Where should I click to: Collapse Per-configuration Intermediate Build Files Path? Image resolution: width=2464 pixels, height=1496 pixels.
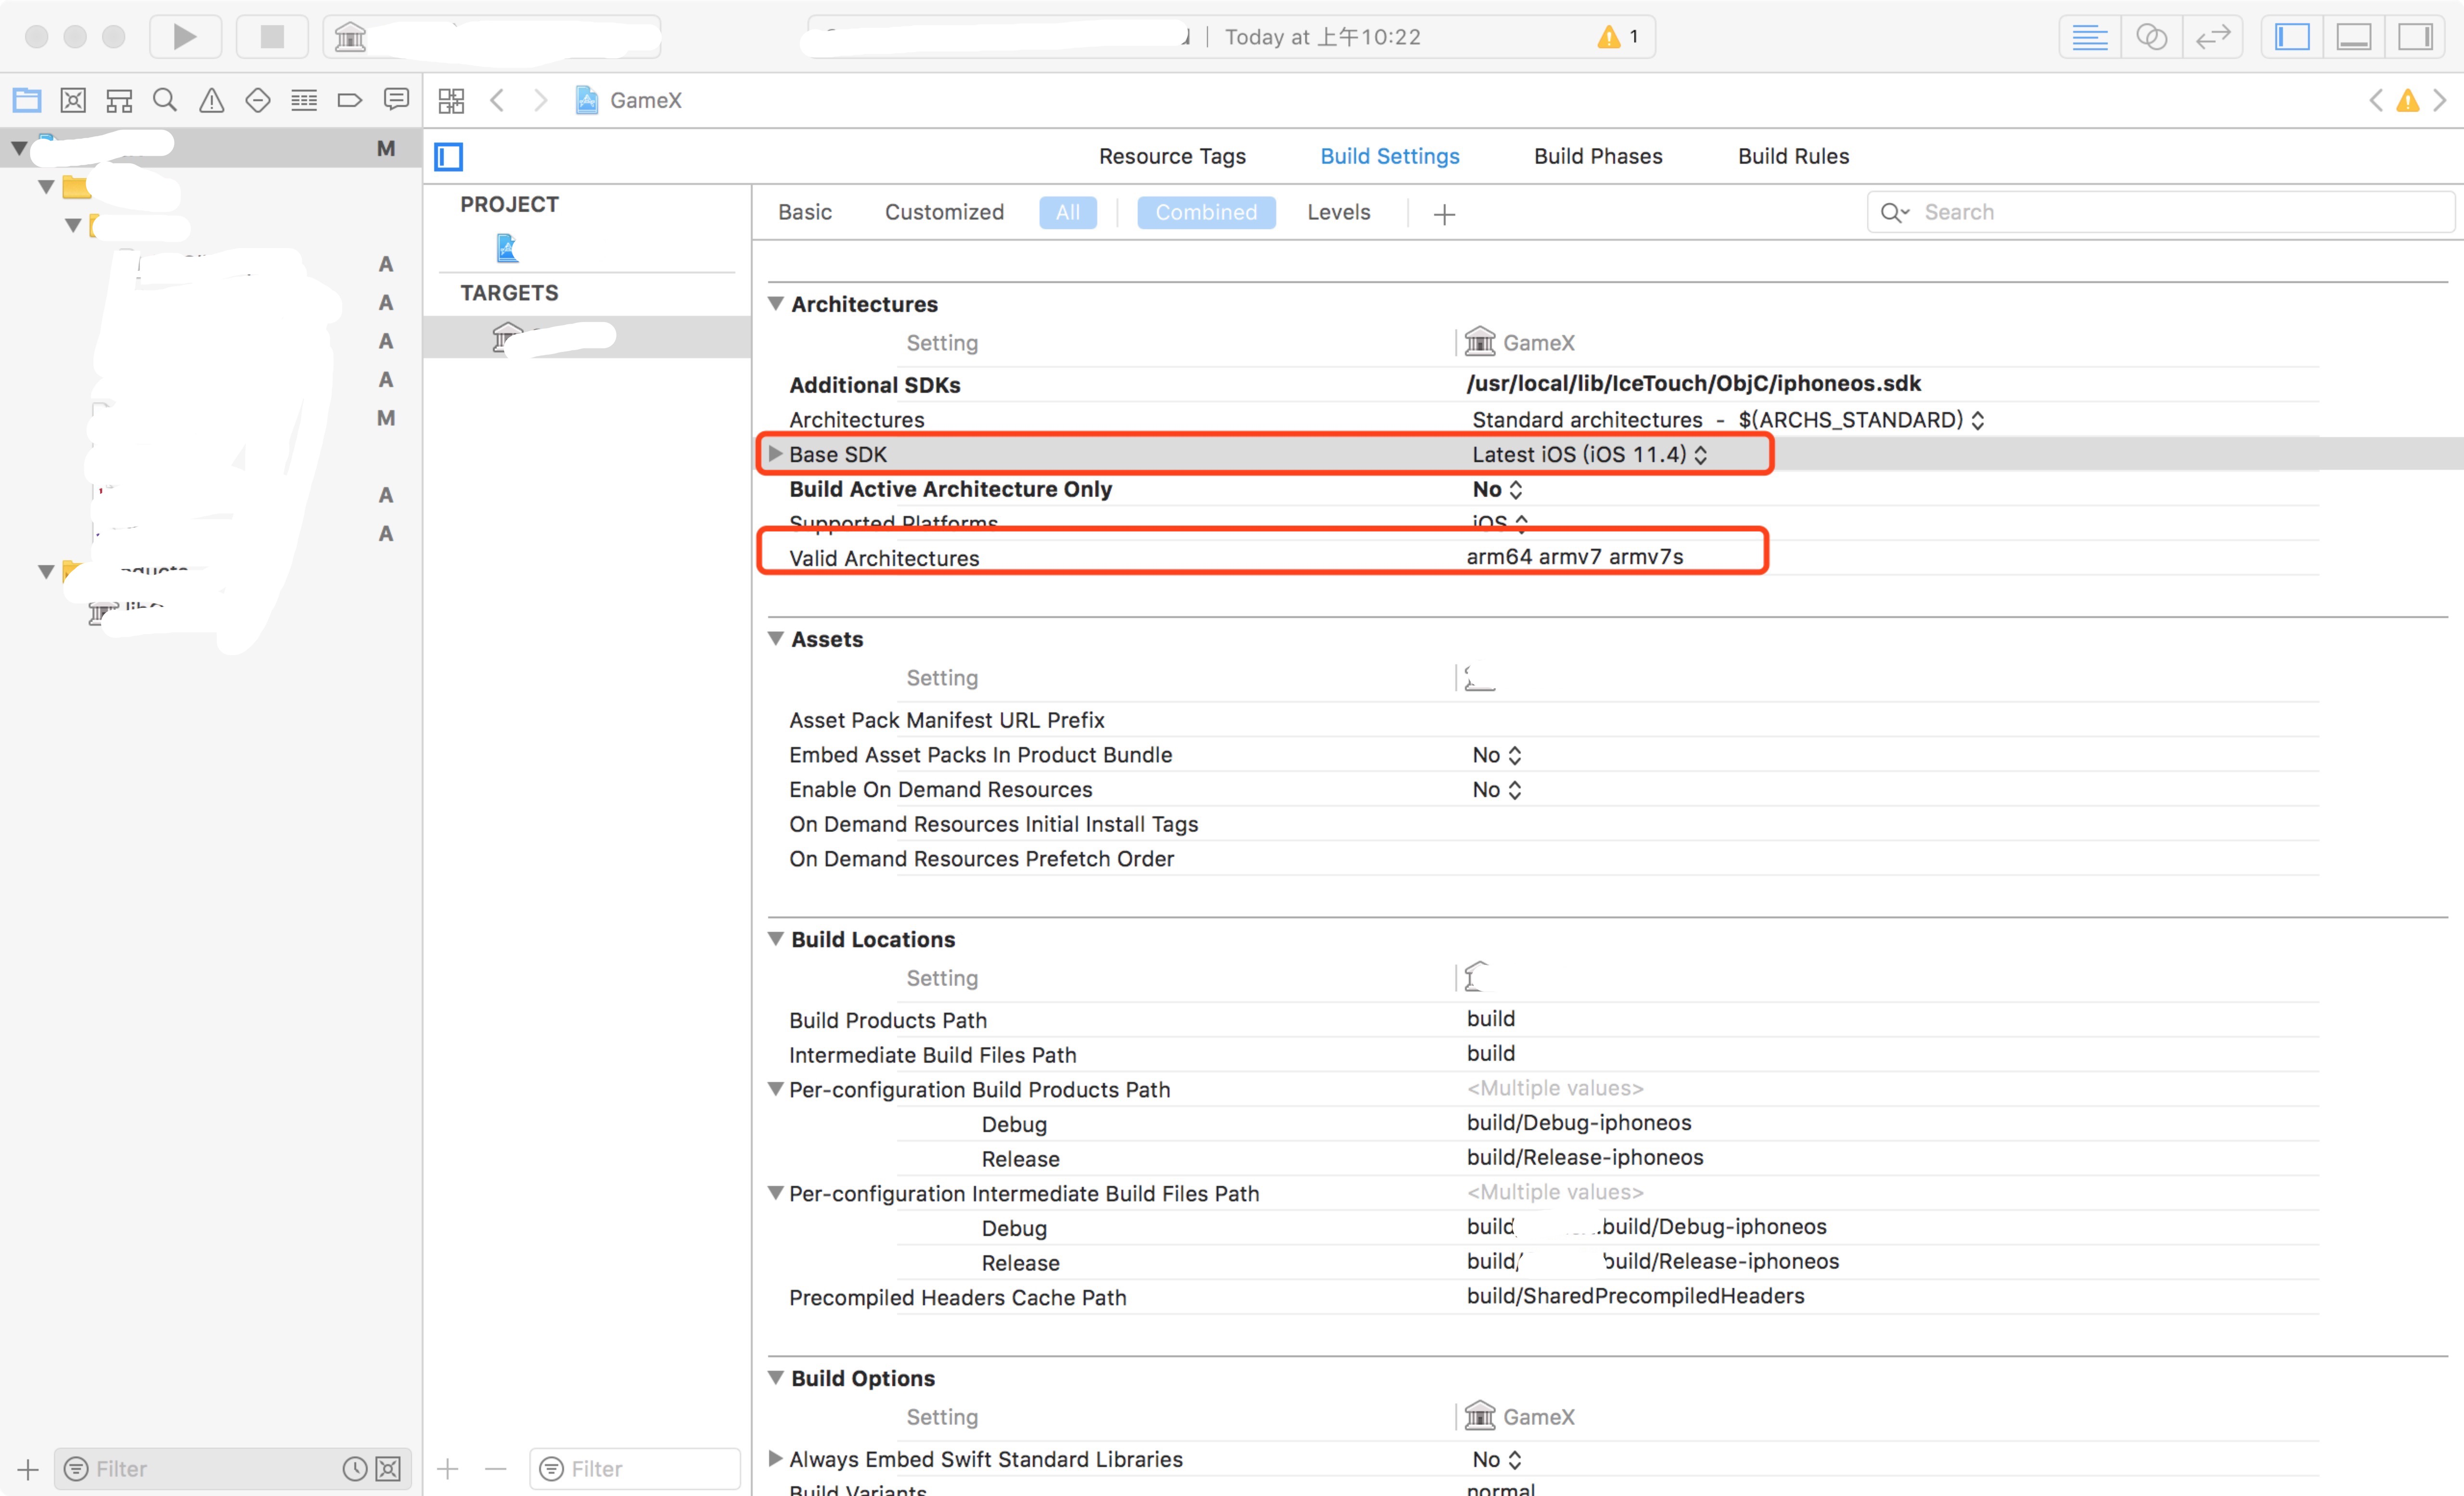pyautogui.click(x=775, y=1193)
